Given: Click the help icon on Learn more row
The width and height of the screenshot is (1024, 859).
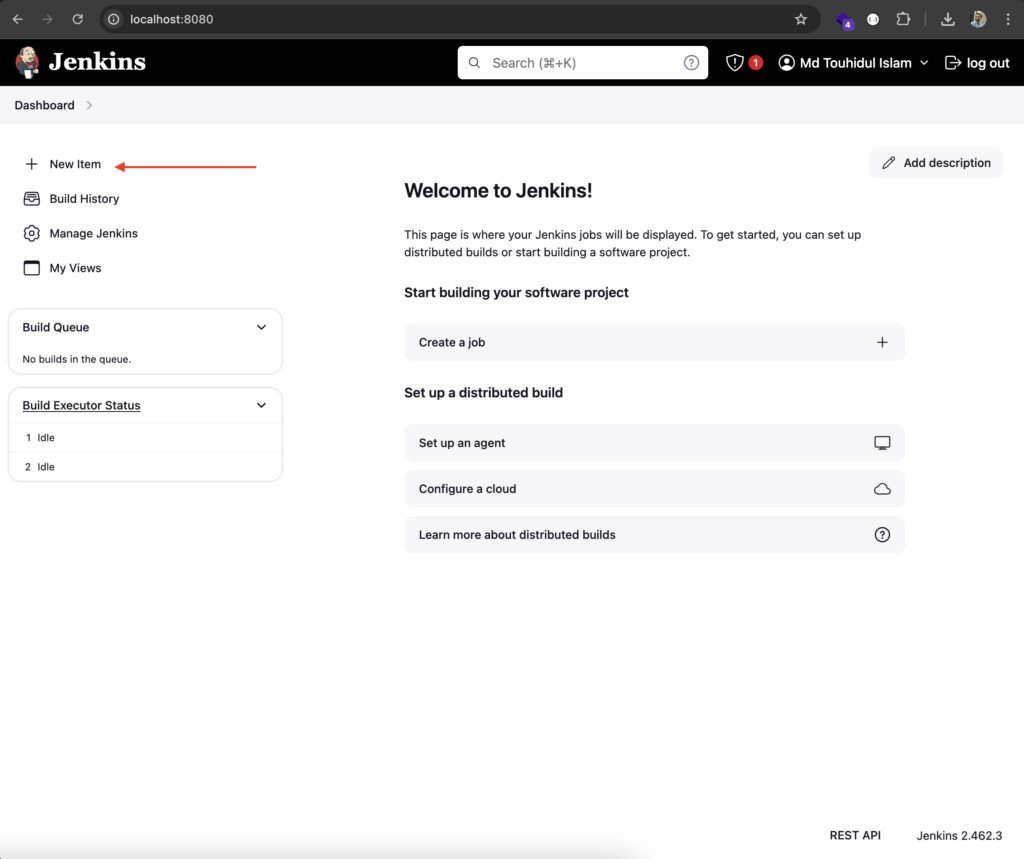Looking at the screenshot, I should pos(882,535).
